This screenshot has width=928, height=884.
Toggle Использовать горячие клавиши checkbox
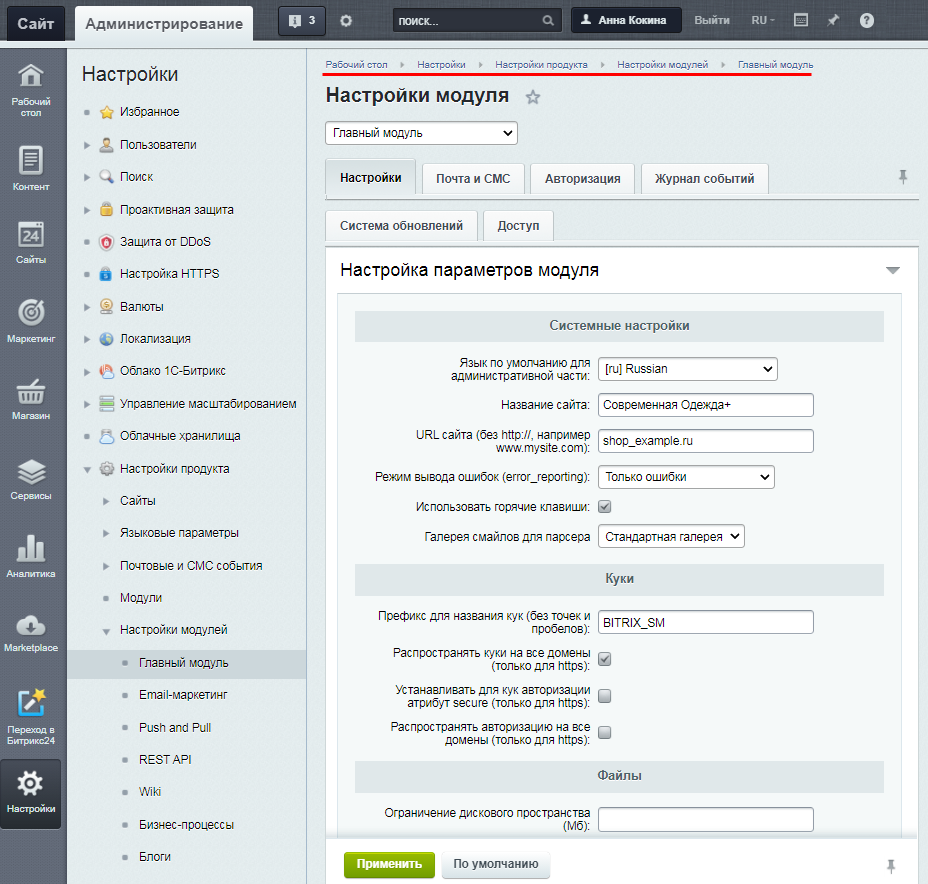point(604,506)
